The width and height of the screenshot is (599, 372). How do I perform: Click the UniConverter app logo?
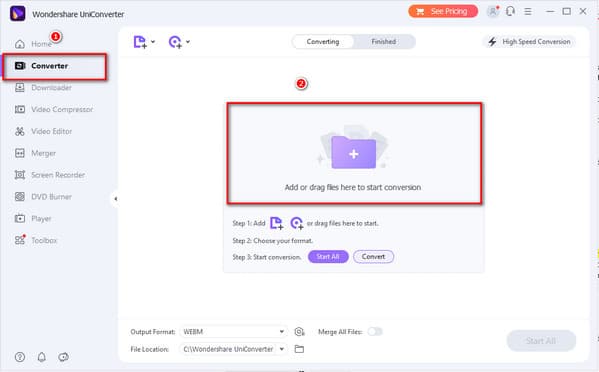(x=17, y=14)
